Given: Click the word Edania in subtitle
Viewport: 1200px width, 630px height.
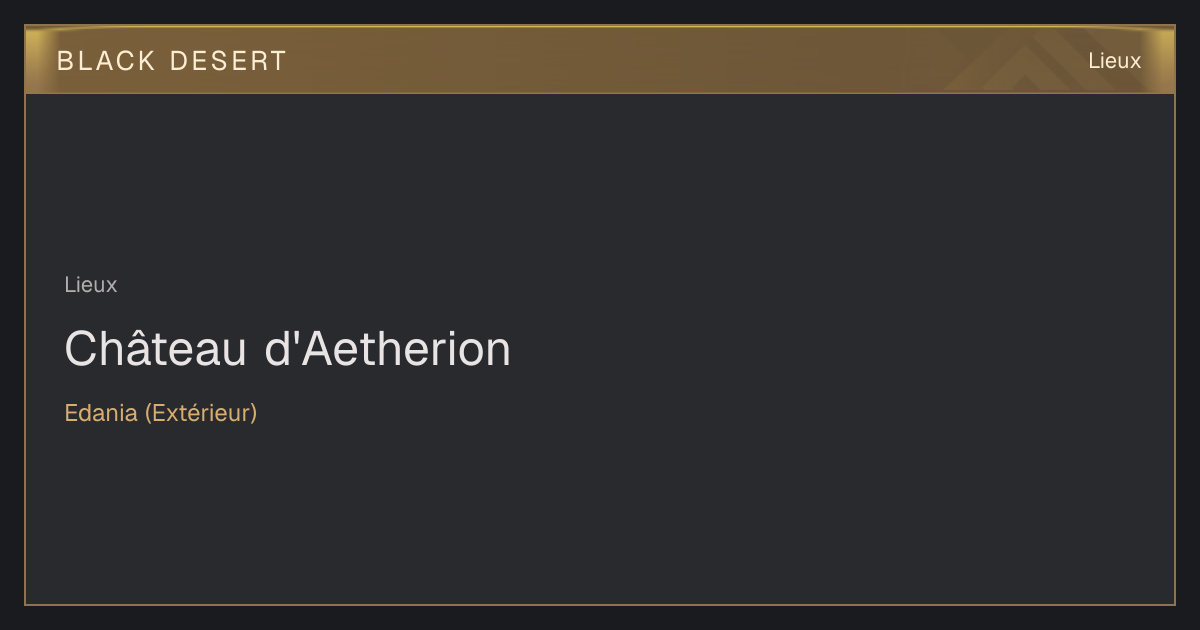Looking at the screenshot, I should (x=101, y=412).
